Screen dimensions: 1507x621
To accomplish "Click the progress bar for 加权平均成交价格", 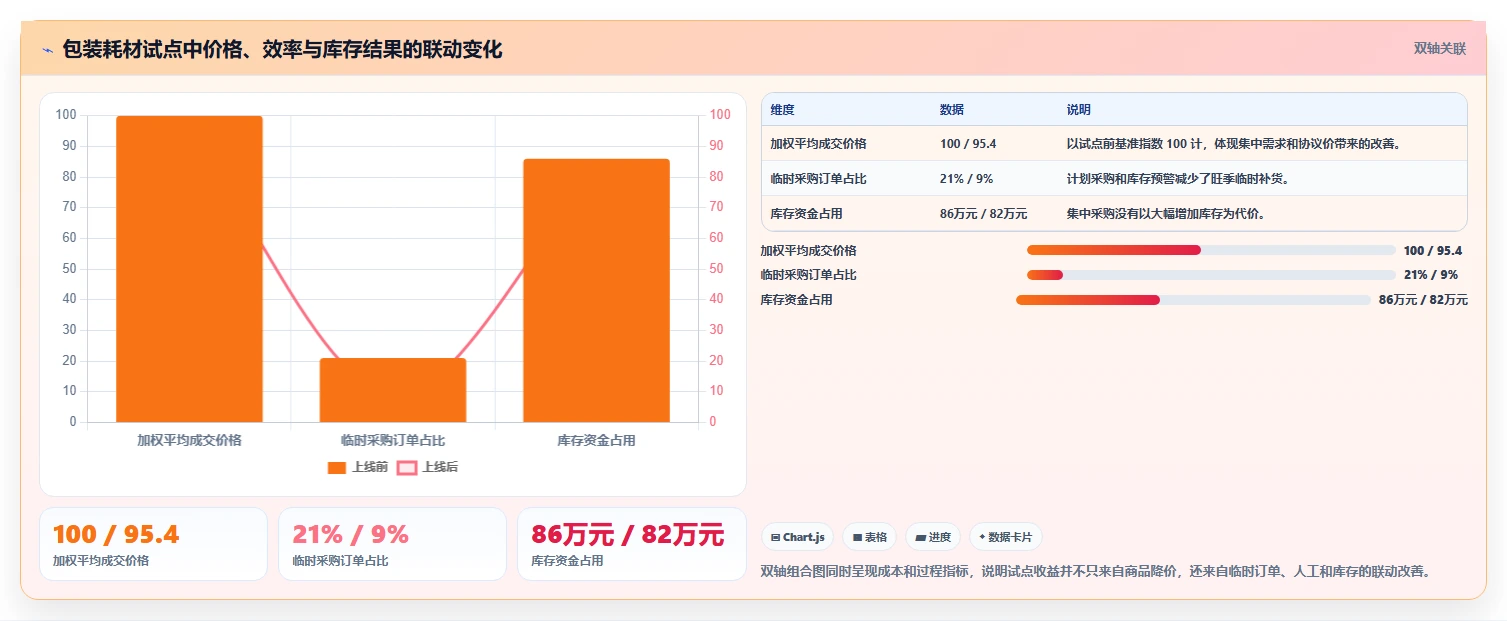I will coord(1211,250).
